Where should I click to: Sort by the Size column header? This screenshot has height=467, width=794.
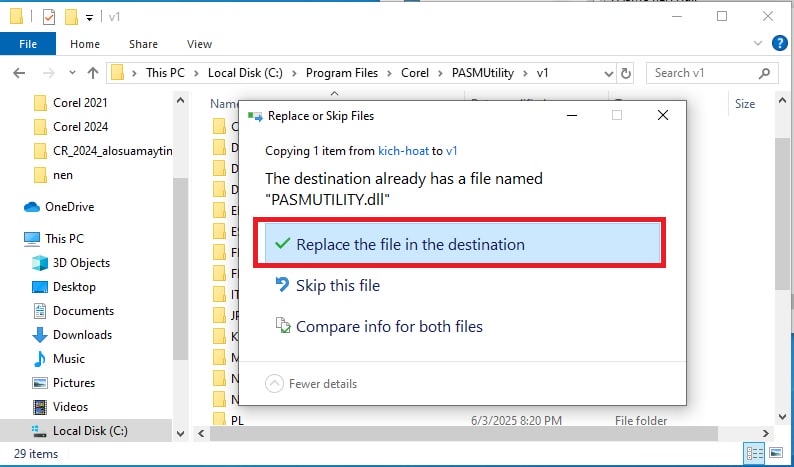click(x=744, y=104)
